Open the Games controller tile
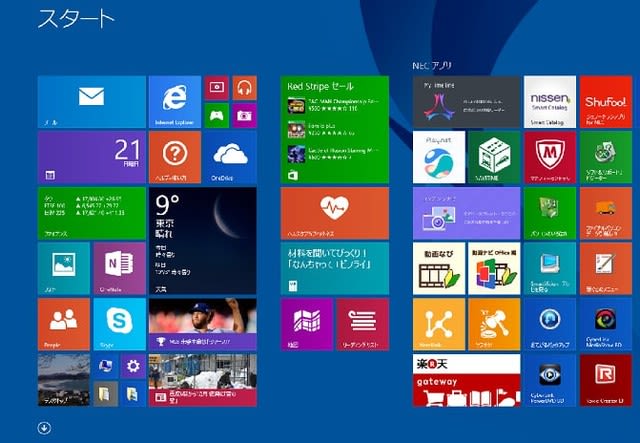The width and height of the screenshot is (640, 443). (x=216, y=116)
